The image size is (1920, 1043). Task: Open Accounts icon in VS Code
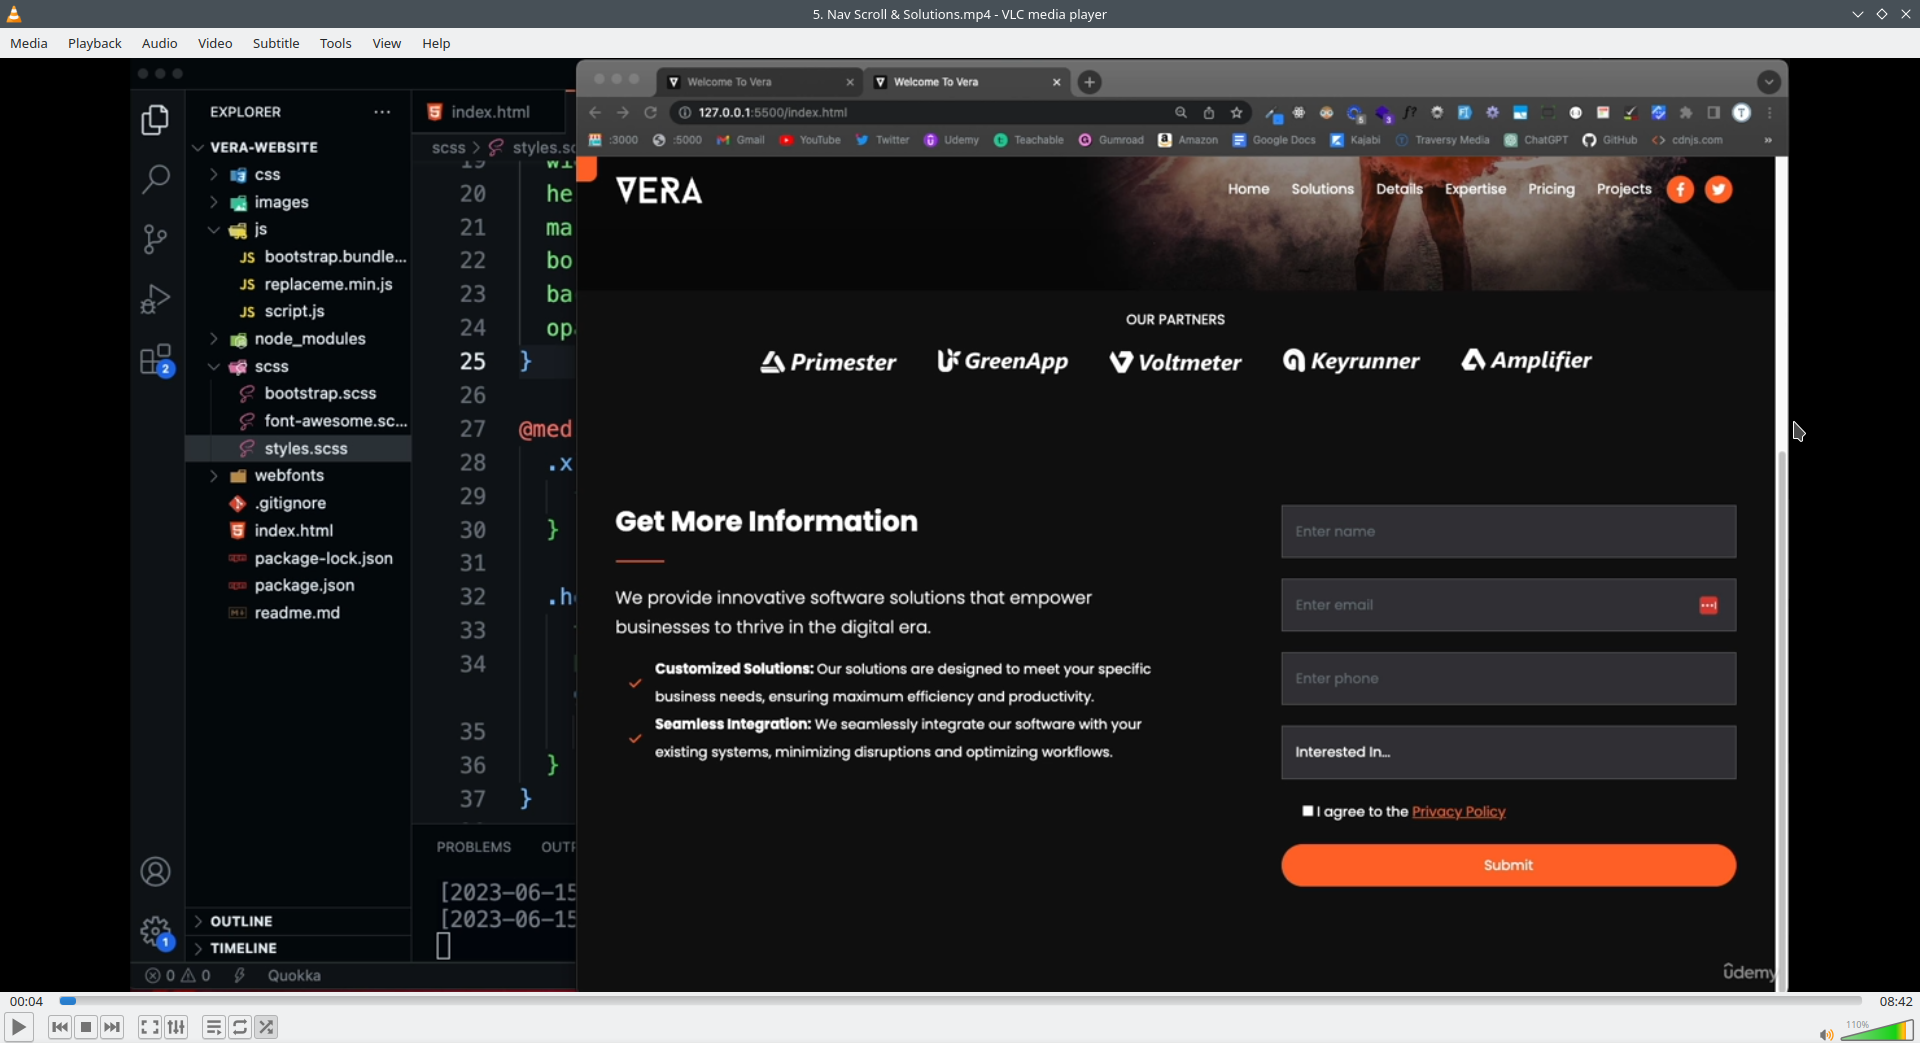[155, 872]
